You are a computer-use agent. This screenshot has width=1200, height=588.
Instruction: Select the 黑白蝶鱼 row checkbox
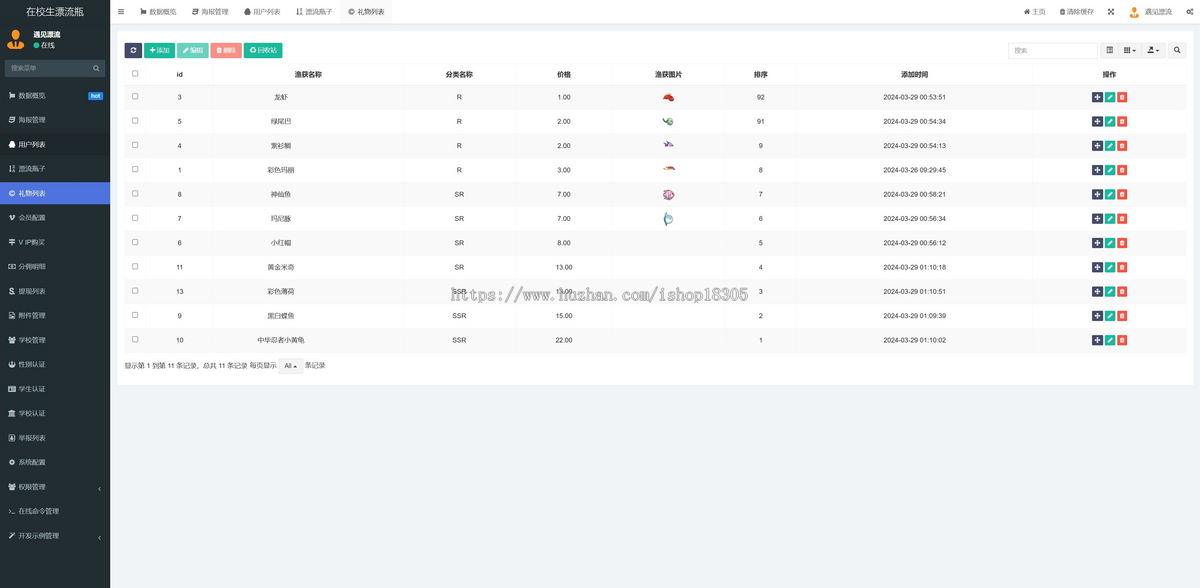[x=135, y=315]
